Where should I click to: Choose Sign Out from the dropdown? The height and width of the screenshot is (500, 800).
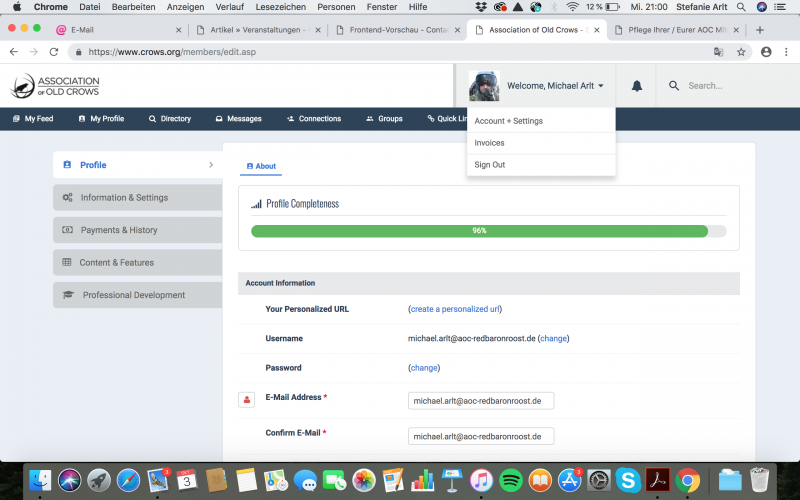pyautogui.click(x=541, y=165)
